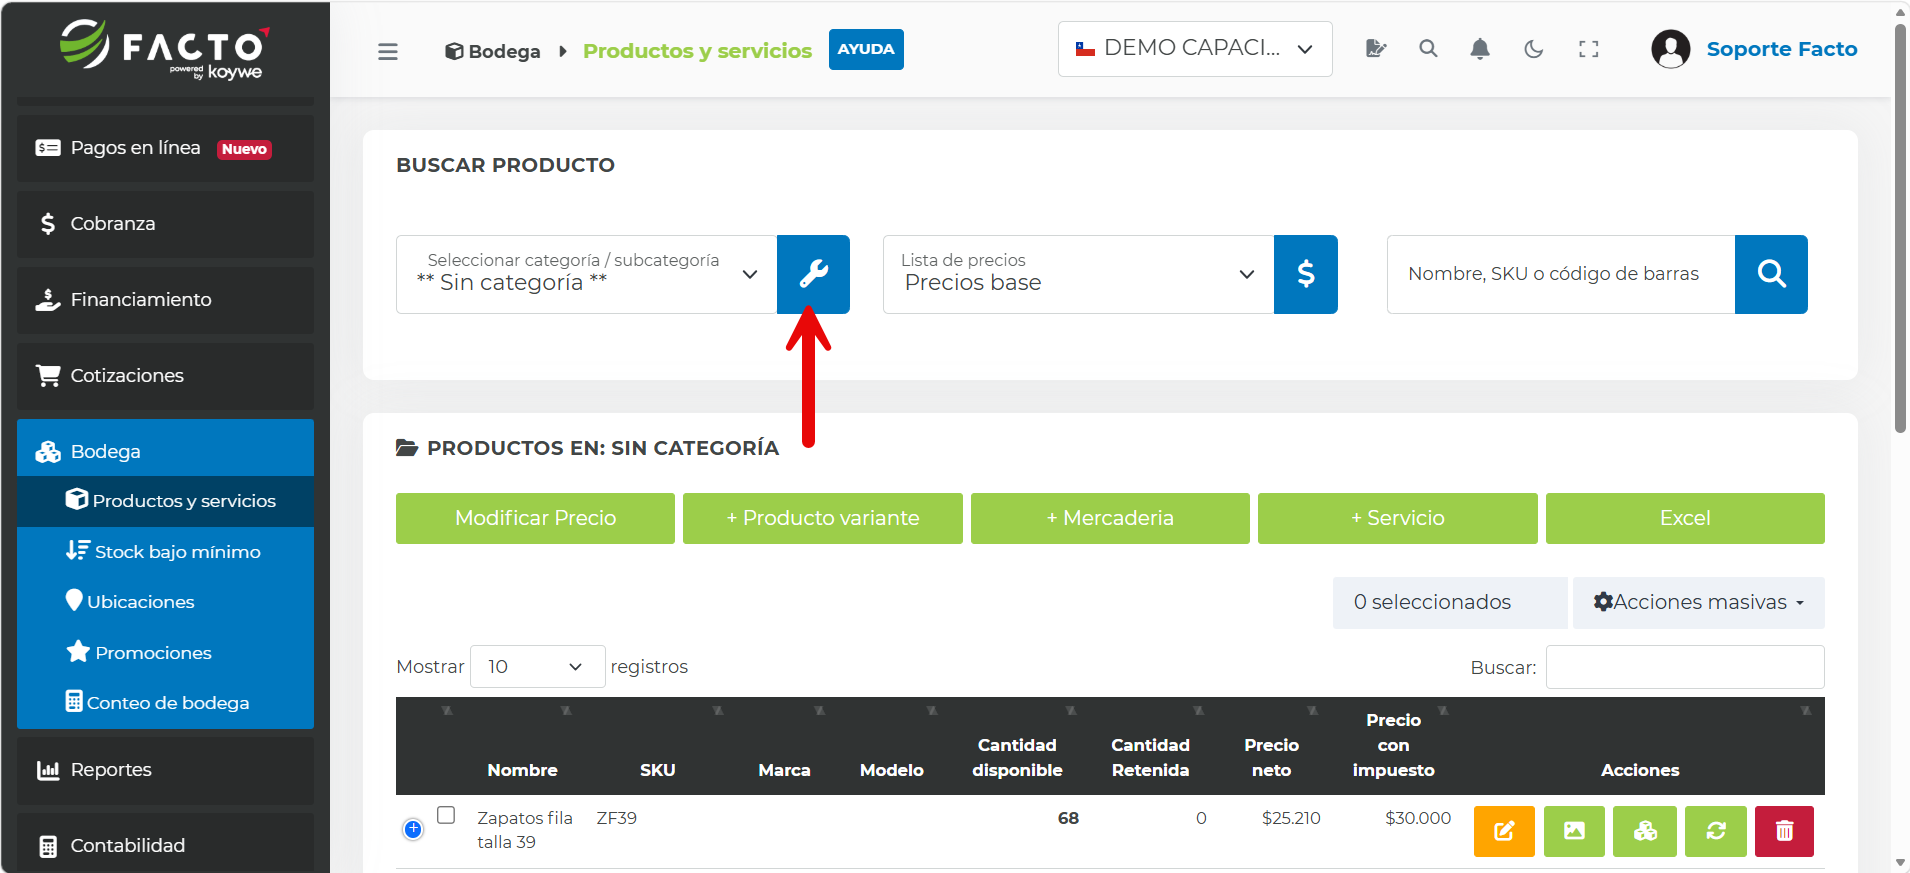Delete ZF39 product with red trash button
The height and width of the screenshot is (873, 1910).
click(x=1784, y=831)
